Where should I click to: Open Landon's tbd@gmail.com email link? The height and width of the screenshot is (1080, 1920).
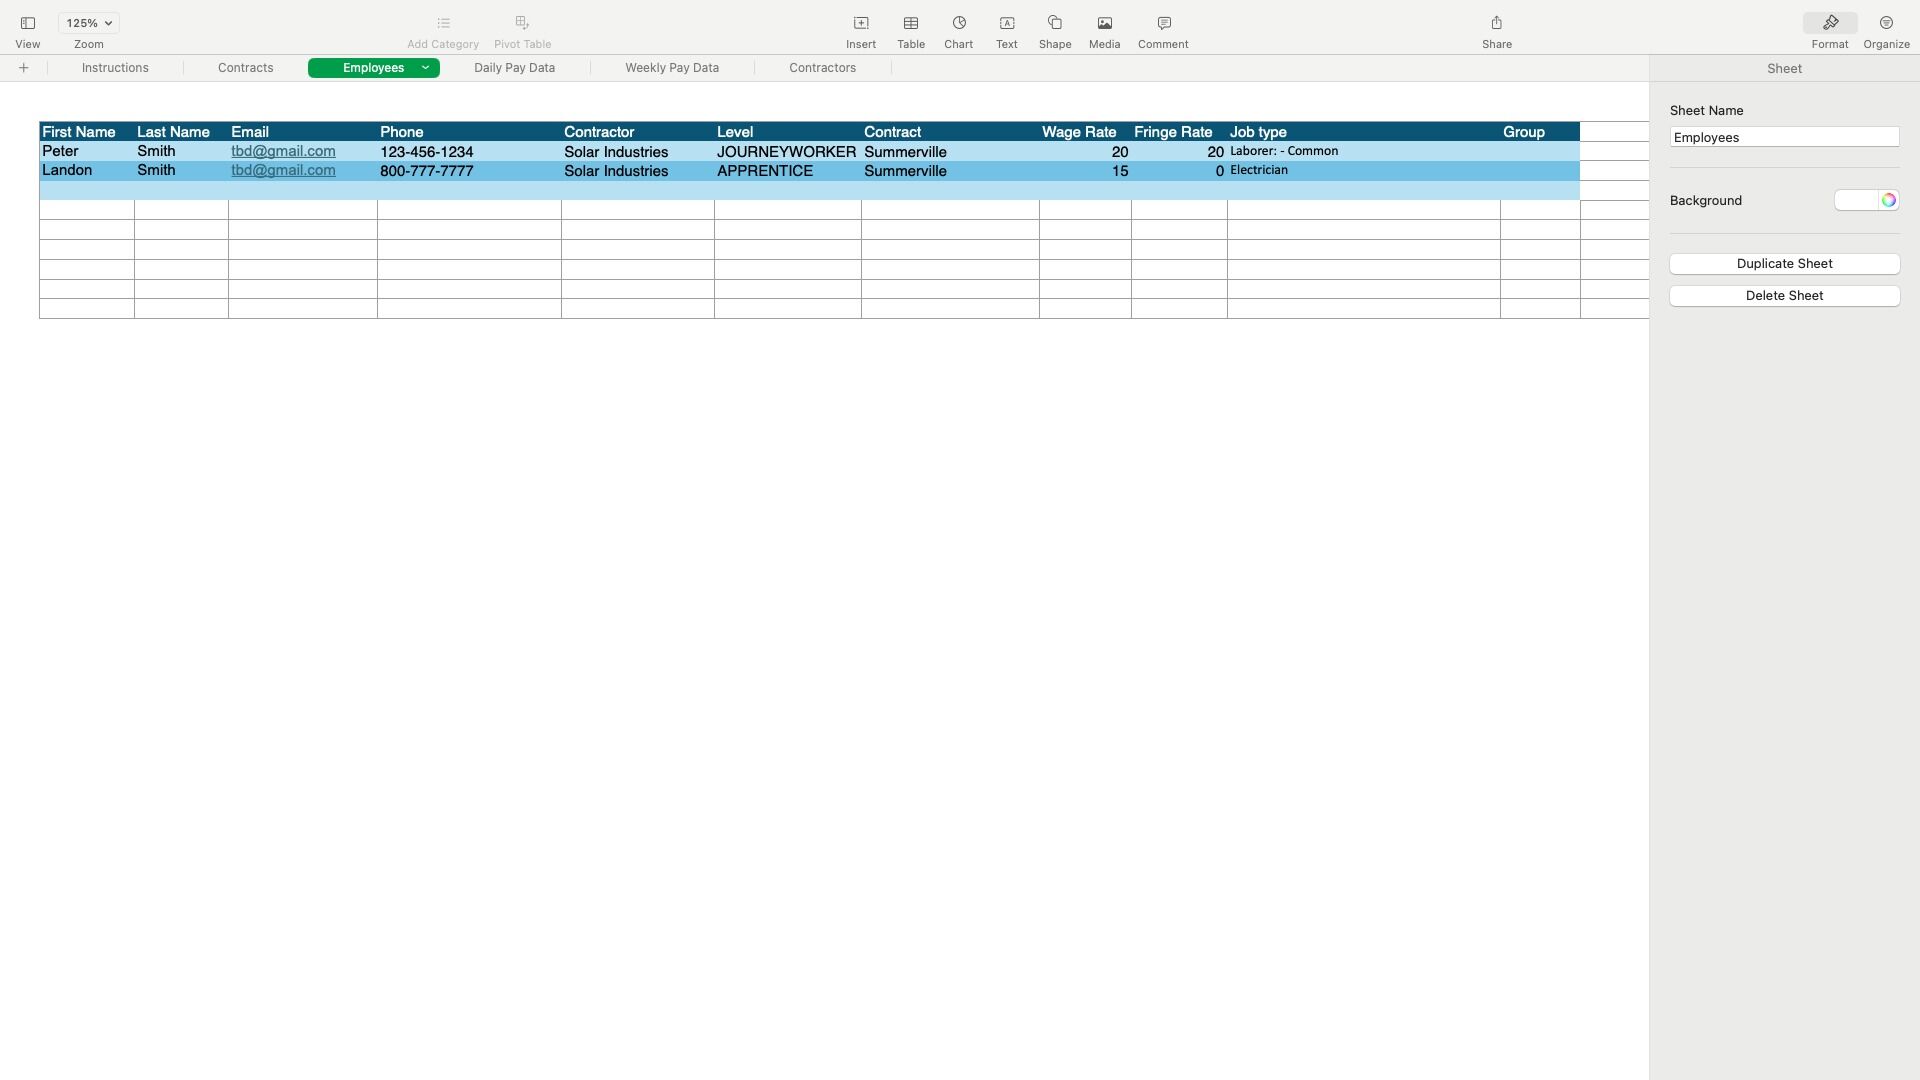point(283,170)
